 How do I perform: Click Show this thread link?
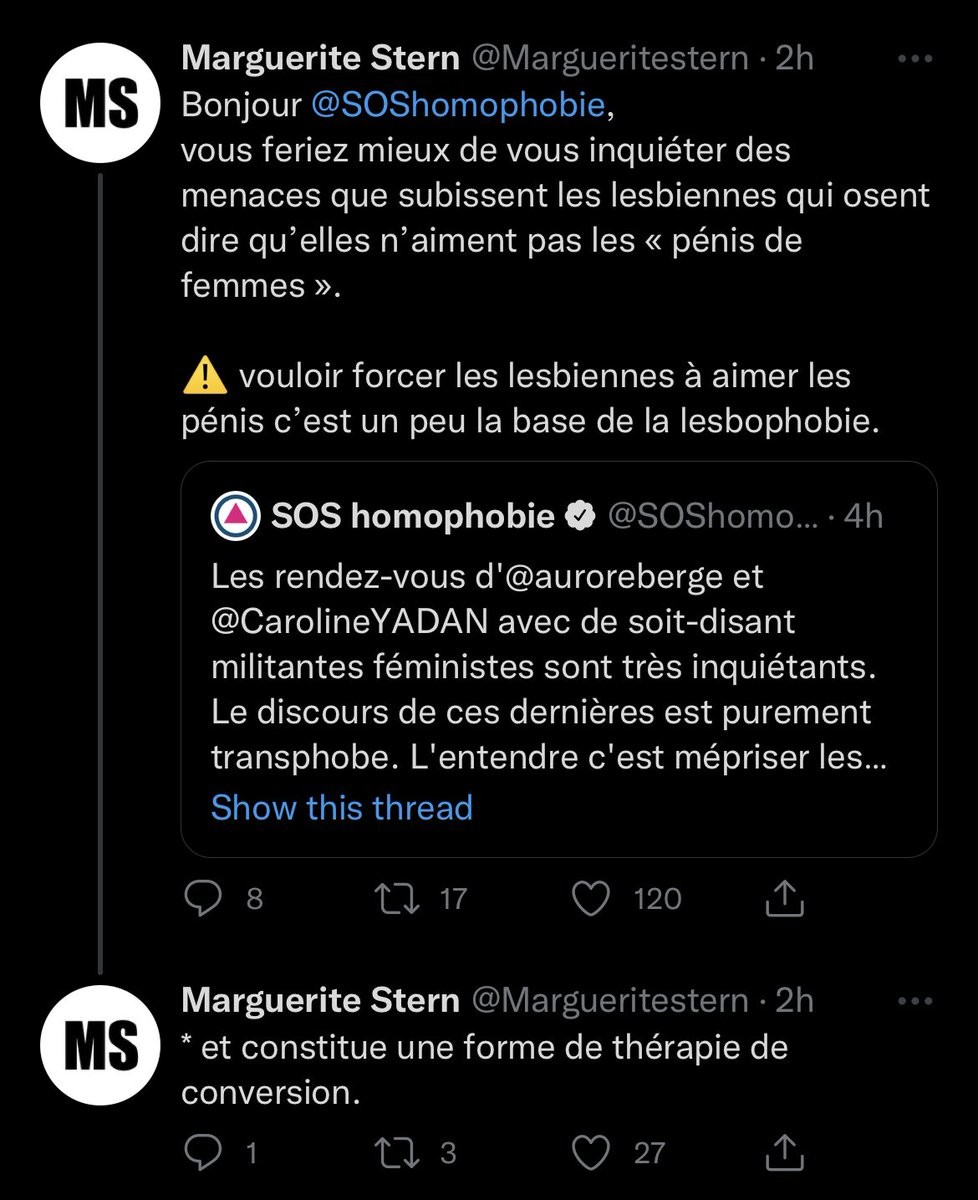(342, 807)
